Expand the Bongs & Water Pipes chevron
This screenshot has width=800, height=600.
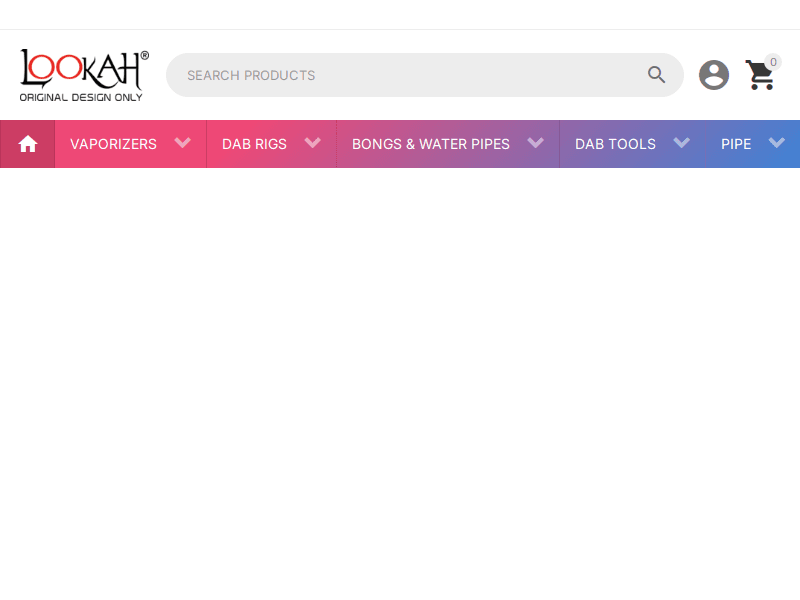tap(536, 143)
